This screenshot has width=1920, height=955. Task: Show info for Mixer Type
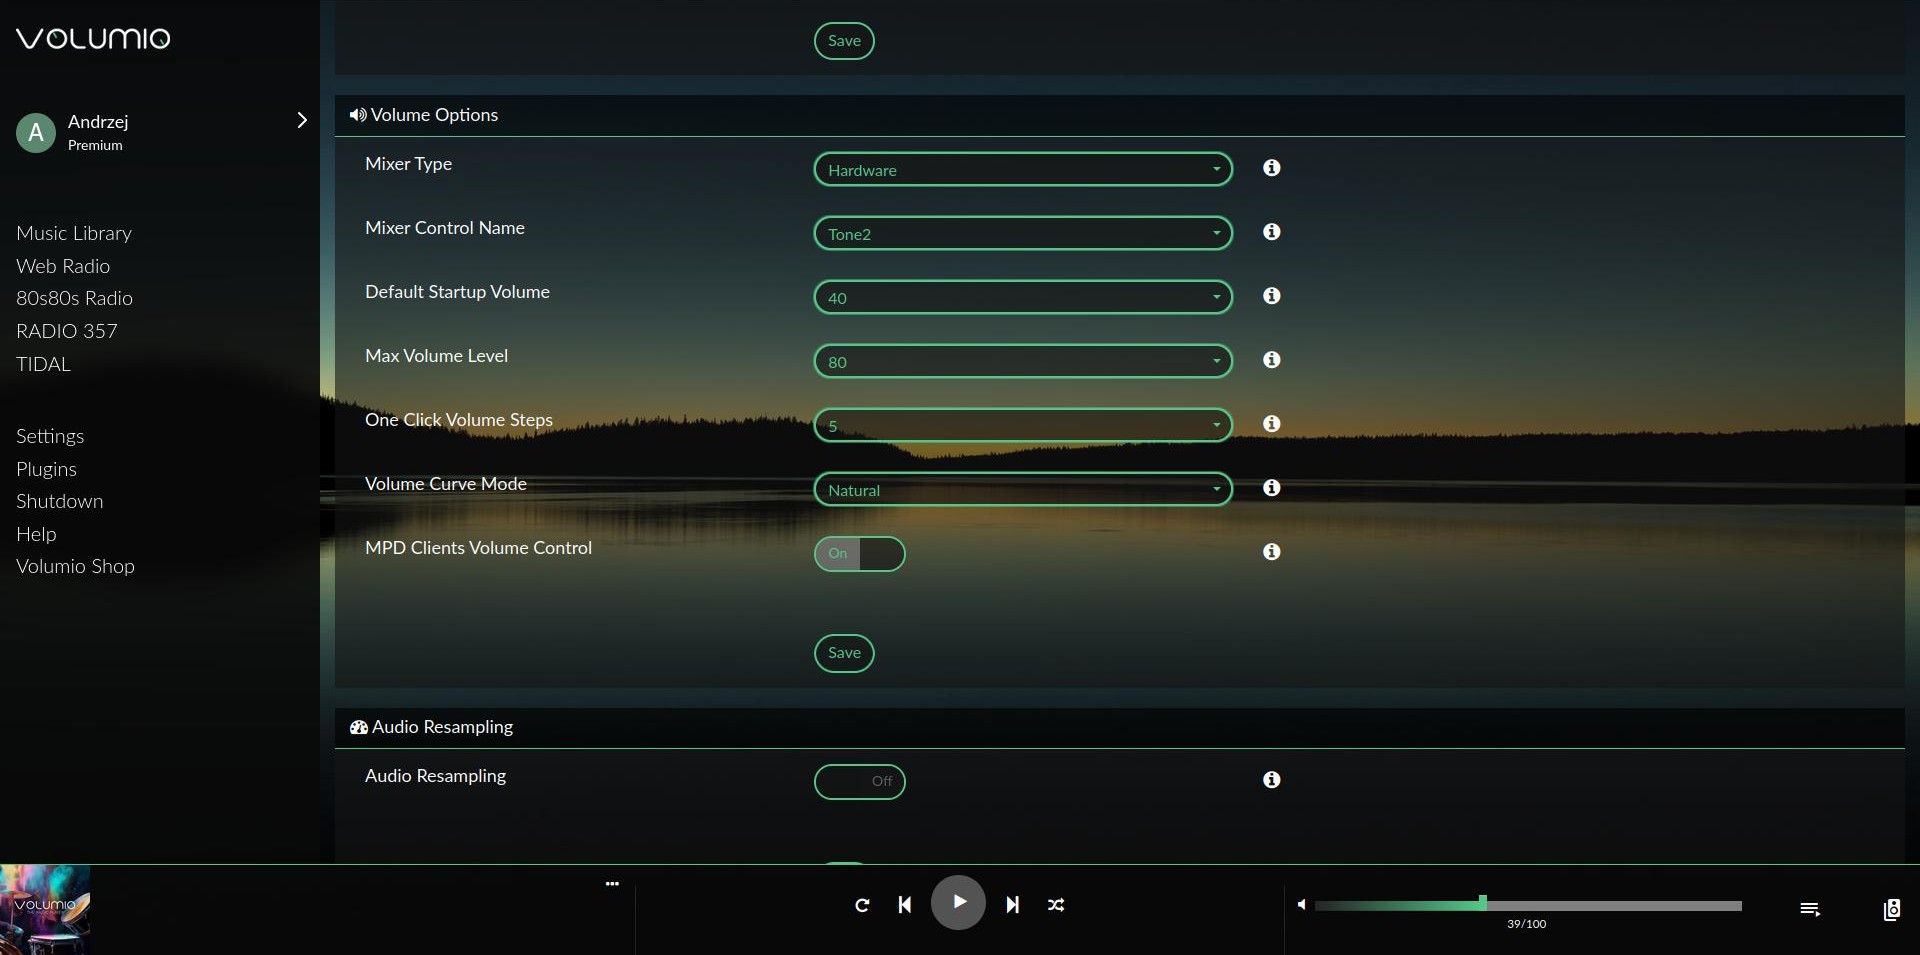tap(1271, 168)
